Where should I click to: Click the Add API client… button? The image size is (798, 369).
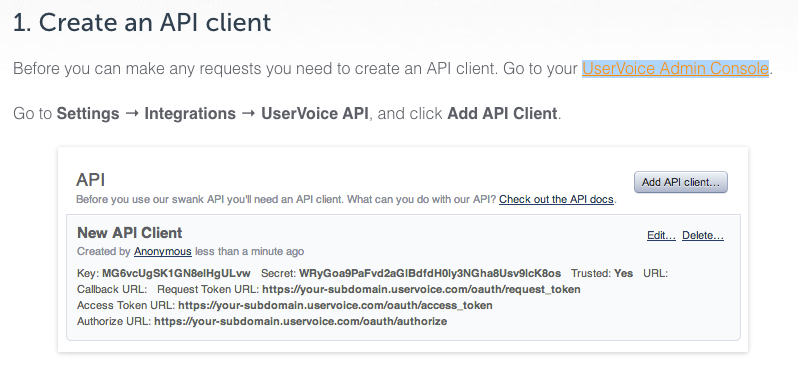coord(680,182)
